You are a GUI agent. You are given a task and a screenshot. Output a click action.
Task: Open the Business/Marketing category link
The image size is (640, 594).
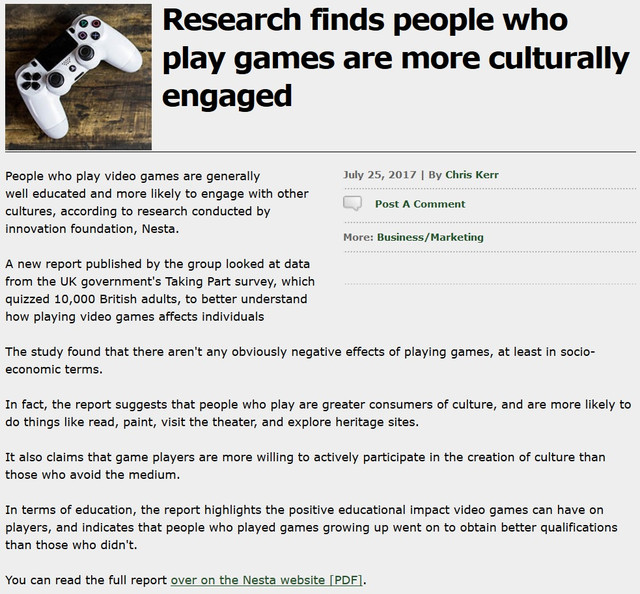pyautogui.click(x=430, y=237)
